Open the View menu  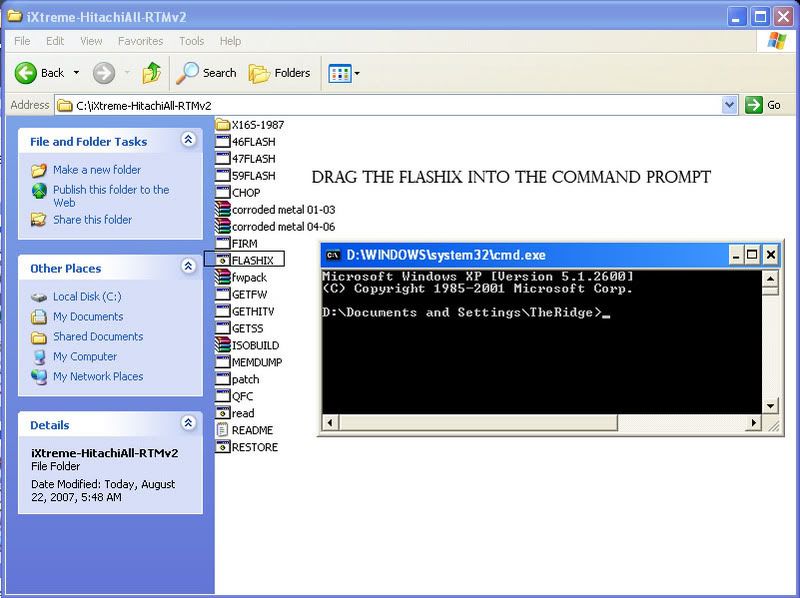(91, 41)
